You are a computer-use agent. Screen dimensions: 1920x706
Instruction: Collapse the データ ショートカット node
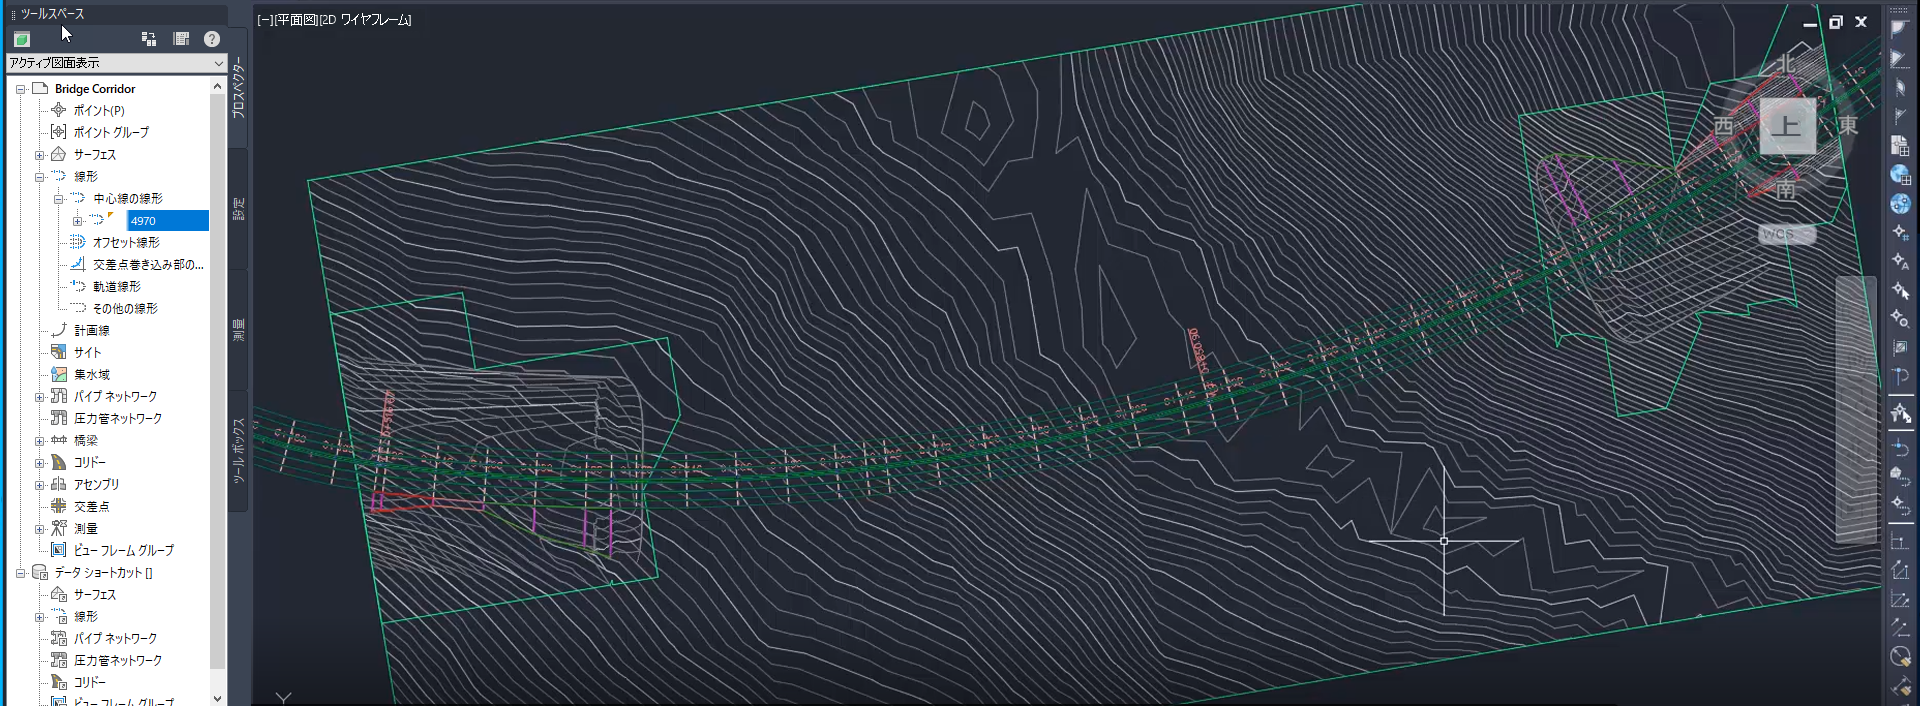[20, 573]
